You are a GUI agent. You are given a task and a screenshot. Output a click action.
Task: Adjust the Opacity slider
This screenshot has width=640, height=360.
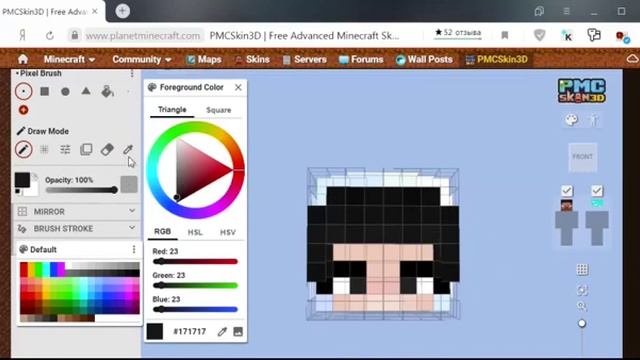click(x=81, y=190)
